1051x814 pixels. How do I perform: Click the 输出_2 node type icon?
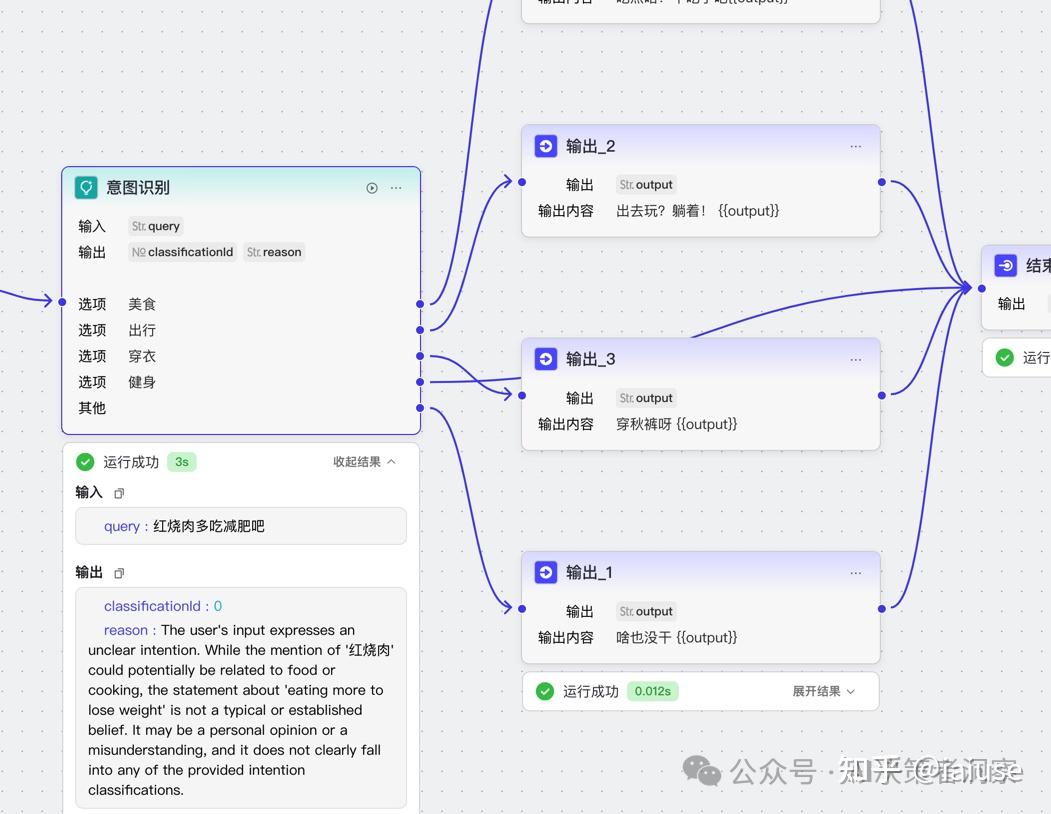(x=545, y=145)
